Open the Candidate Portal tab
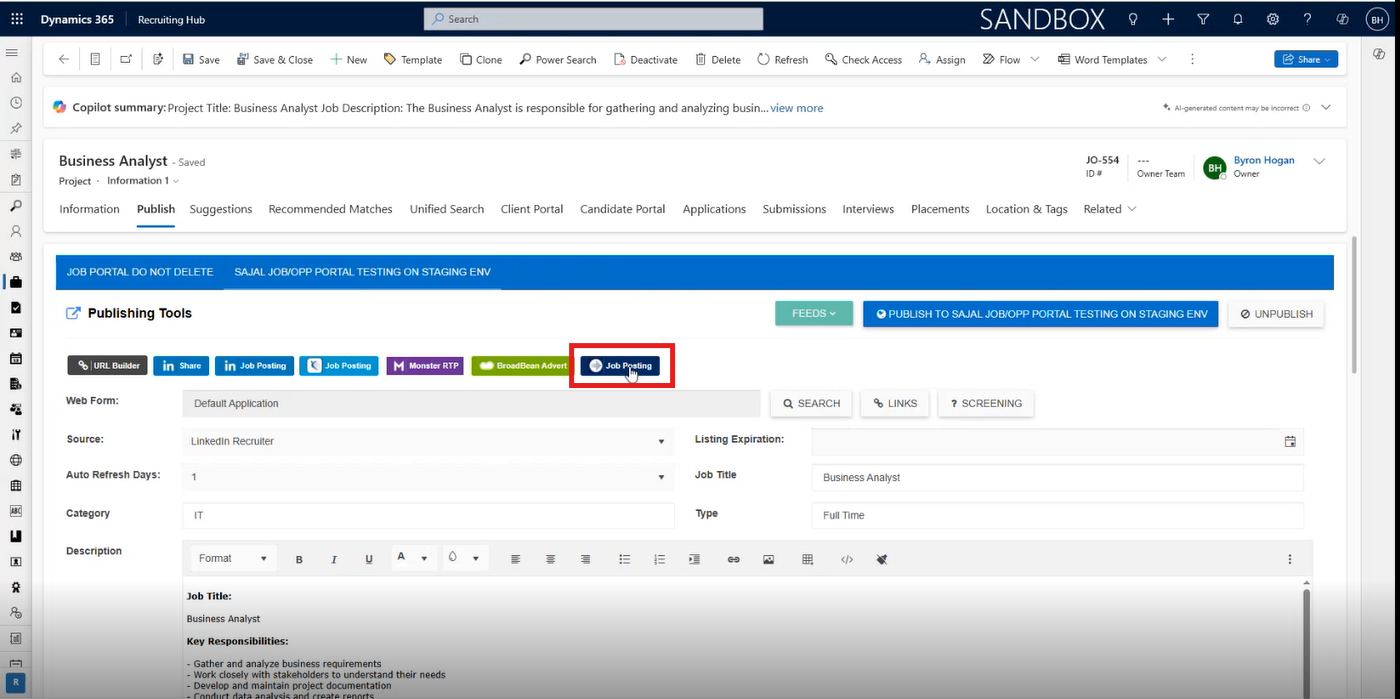 coord(622,209)
